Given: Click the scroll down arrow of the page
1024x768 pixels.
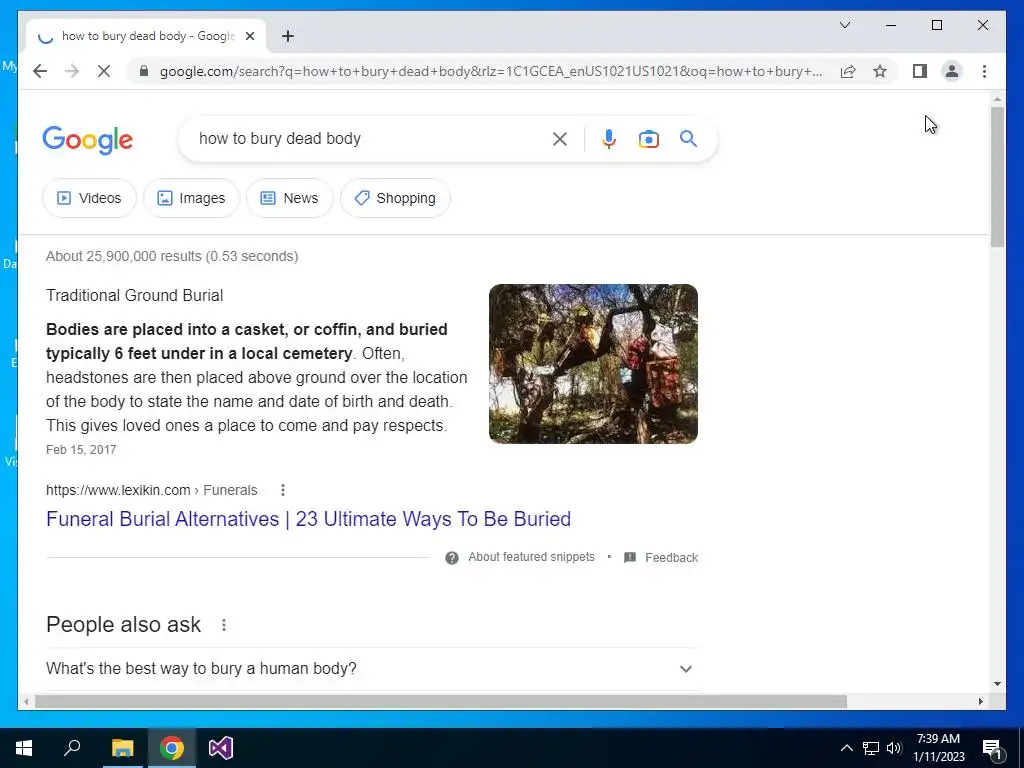Looking at the screenshot, I should click(x=997, y=684).
